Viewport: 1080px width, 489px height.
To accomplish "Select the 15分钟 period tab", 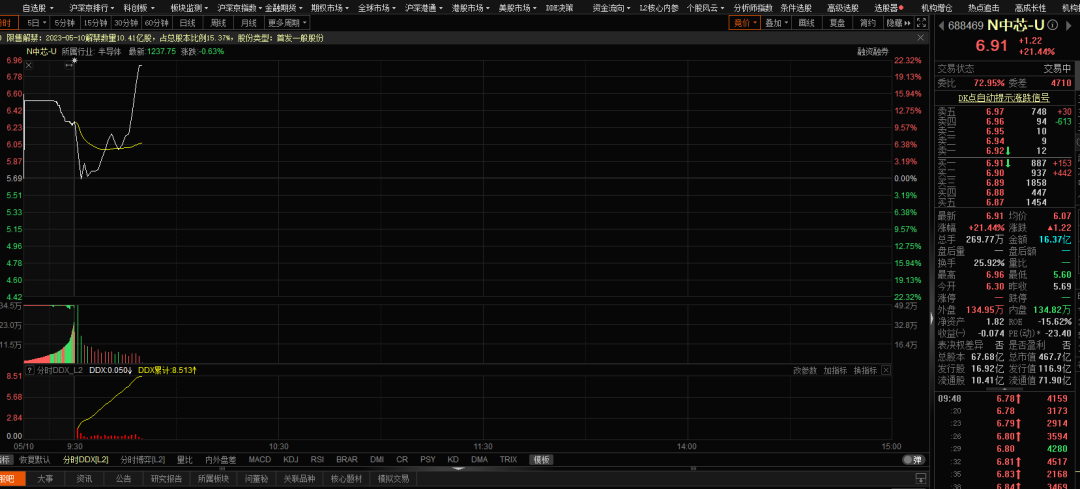I will [x=96, y=23].
